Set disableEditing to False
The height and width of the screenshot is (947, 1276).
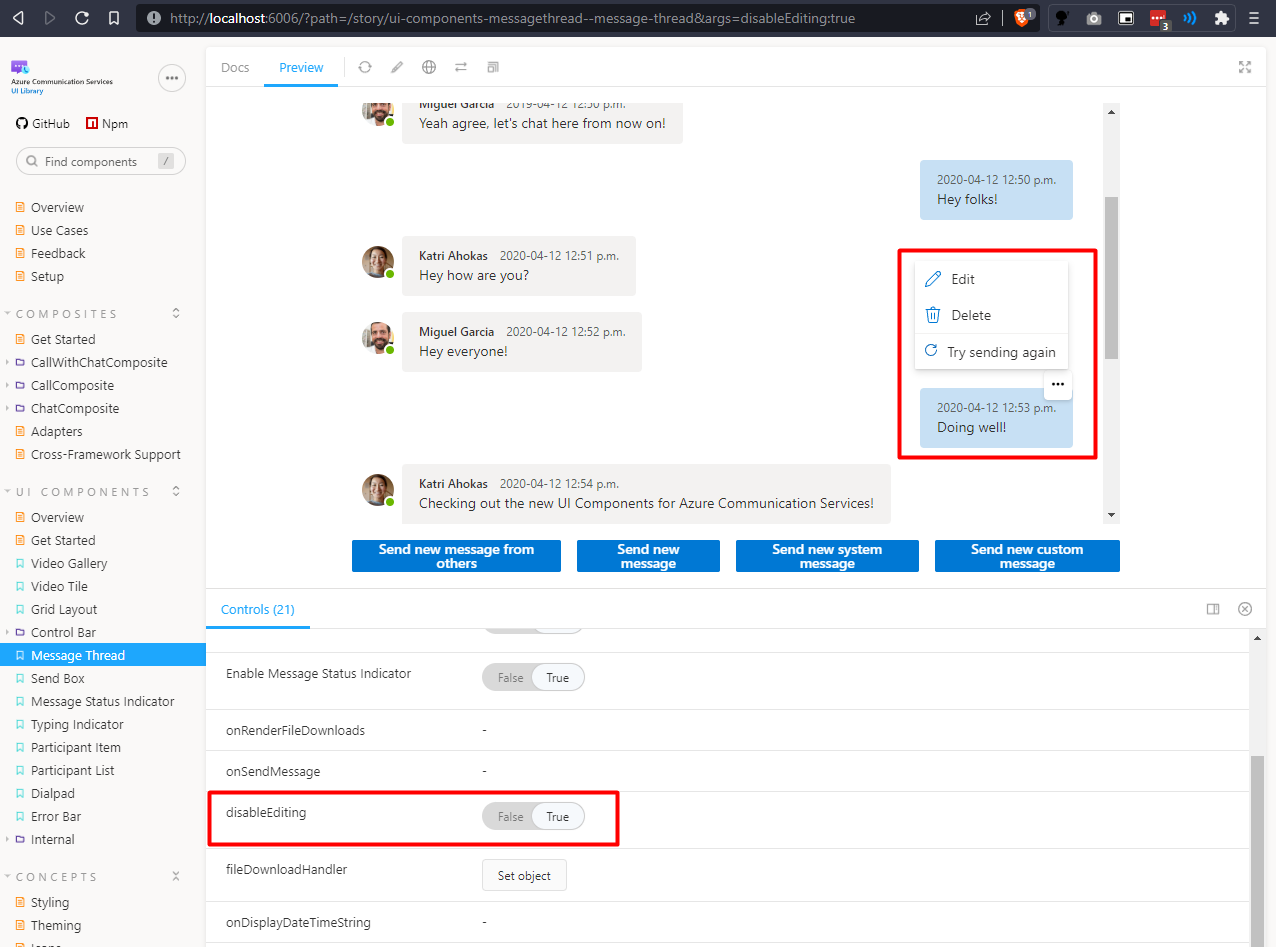[x=509, y=816]
